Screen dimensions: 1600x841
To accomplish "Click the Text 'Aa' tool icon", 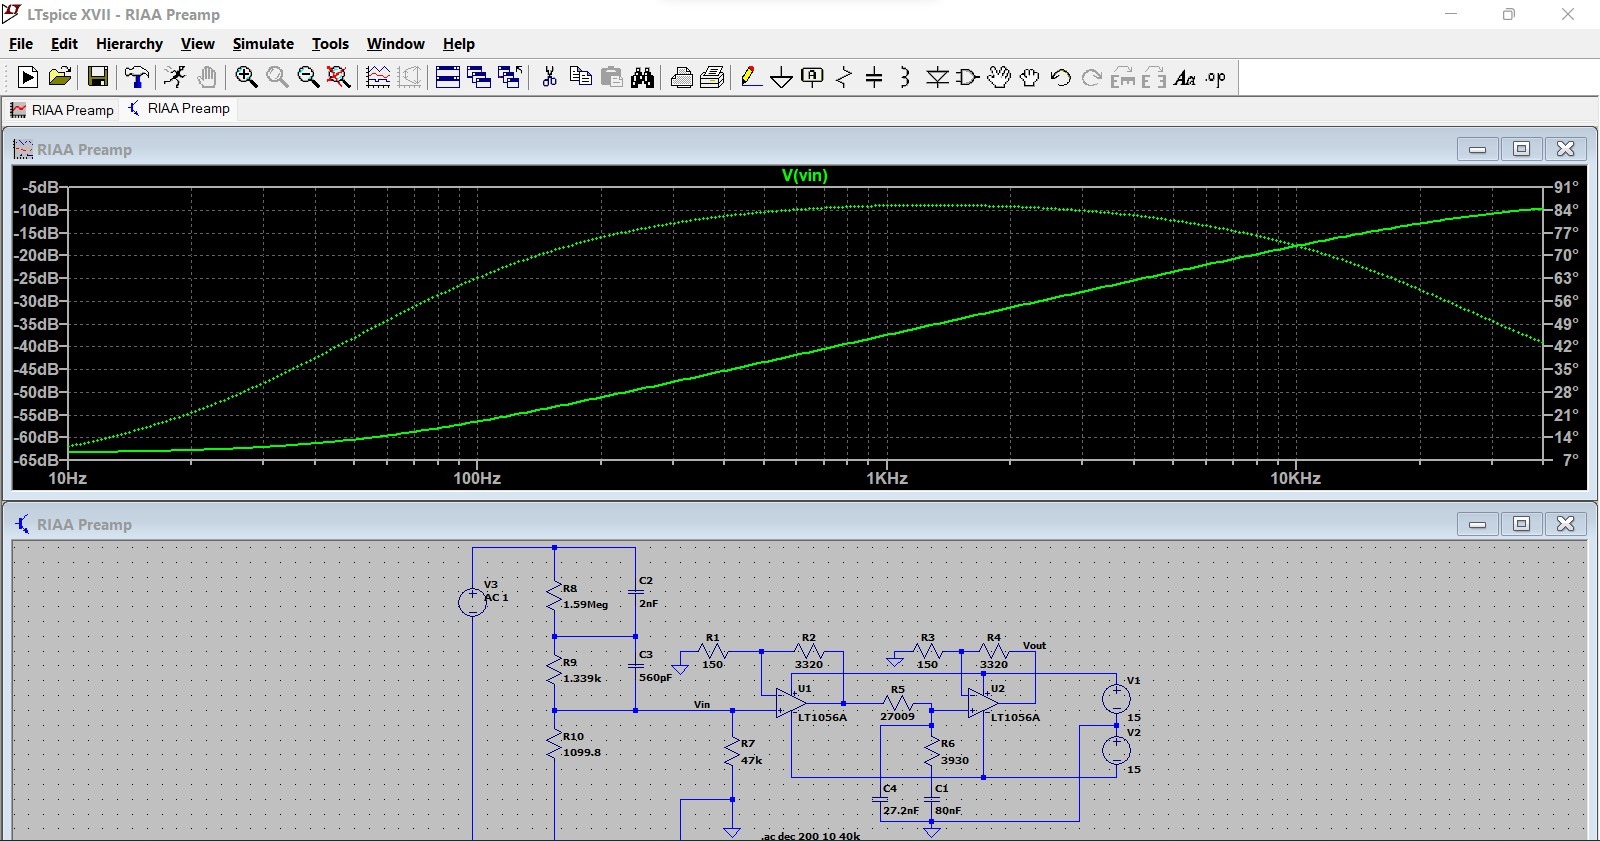I will pos(1185,77).
